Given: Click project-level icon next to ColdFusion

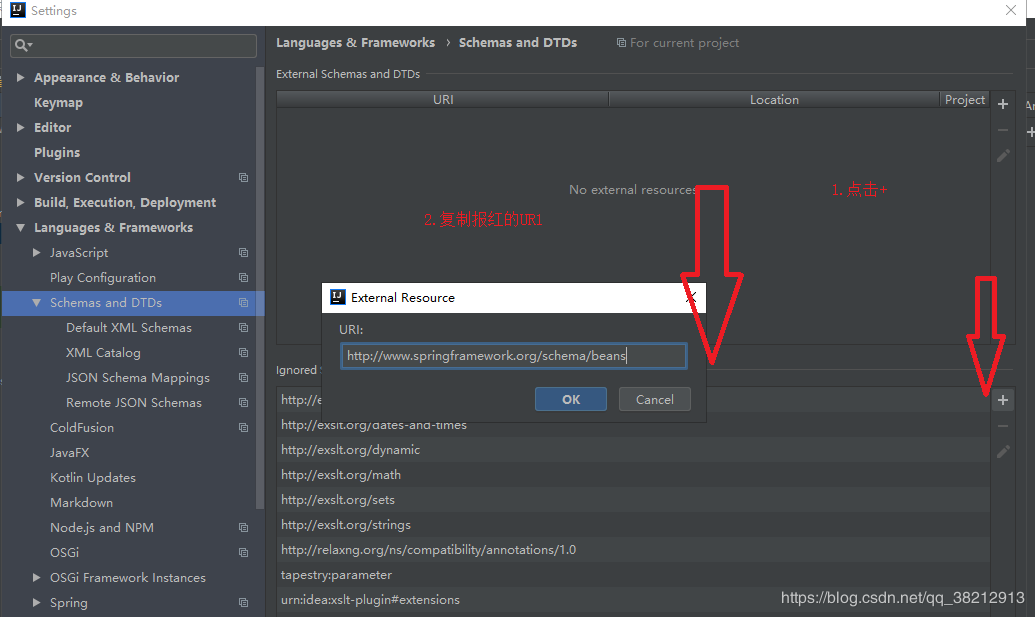Looking at the screenshot, I should (x=244, y=428).
